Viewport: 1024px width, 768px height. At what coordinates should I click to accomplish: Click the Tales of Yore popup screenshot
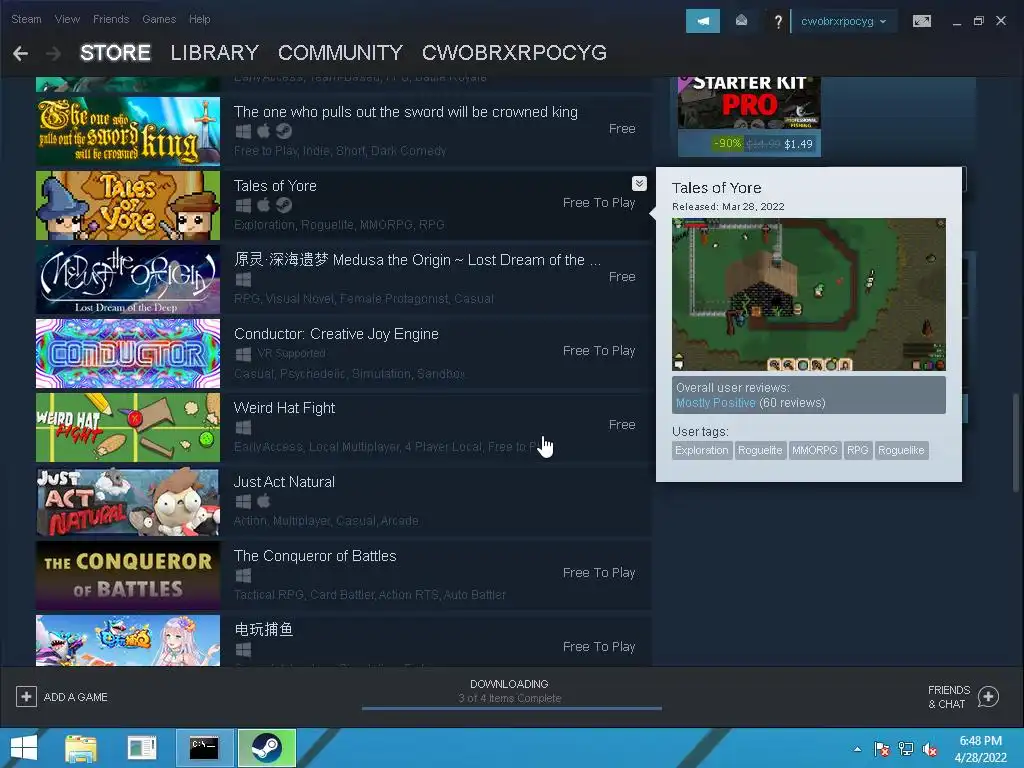[808, 295]
